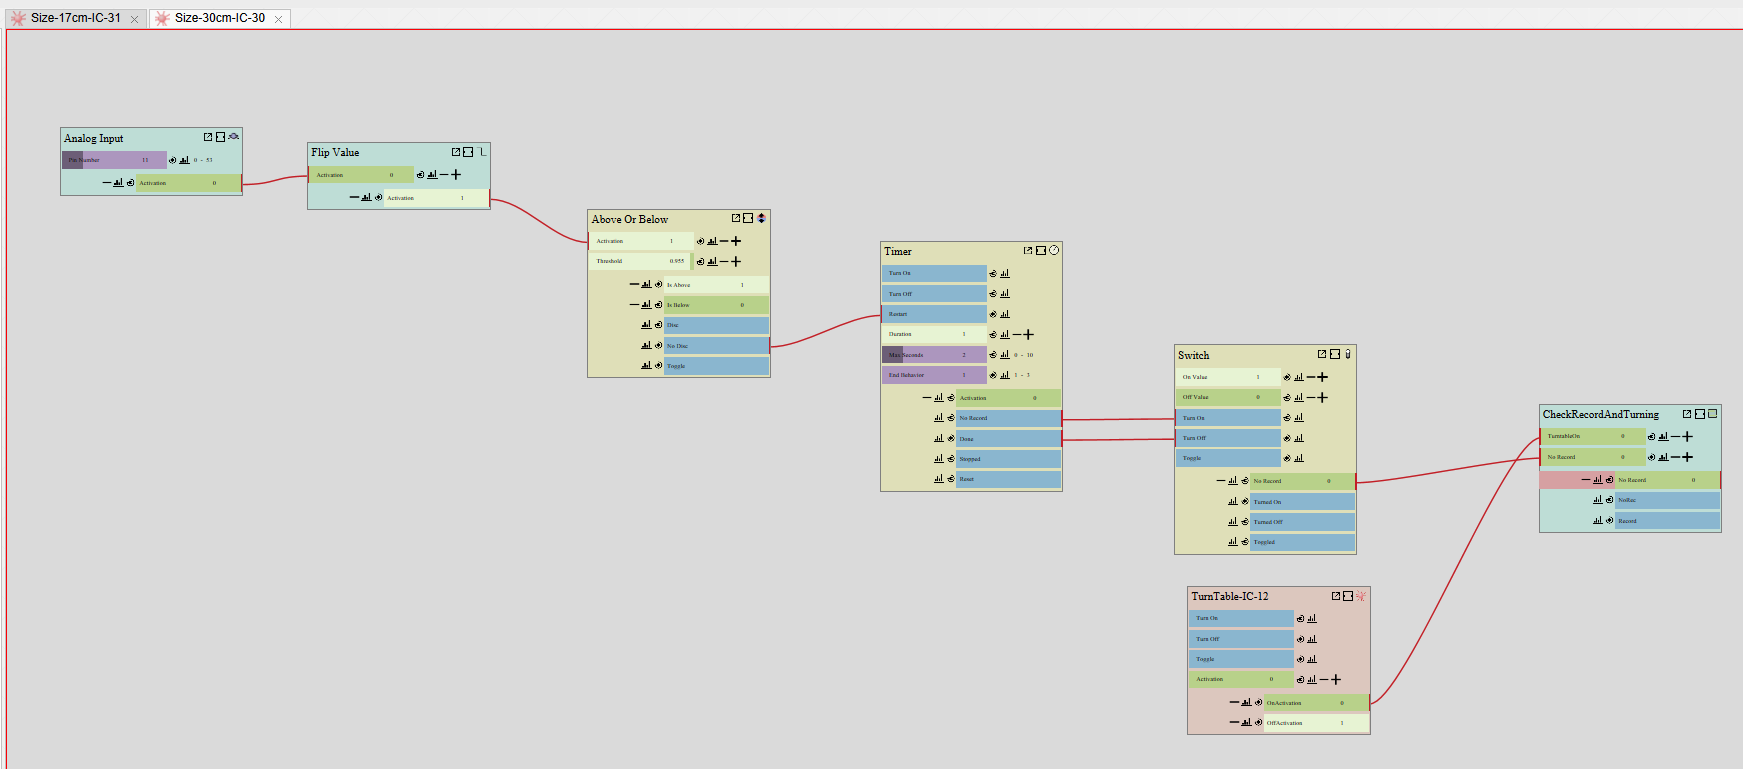Viewport: 1743px width, 769px height.
Task: Open the Switch node pop-out icon
Action: pyautogui.click(x=1322, y=354)
